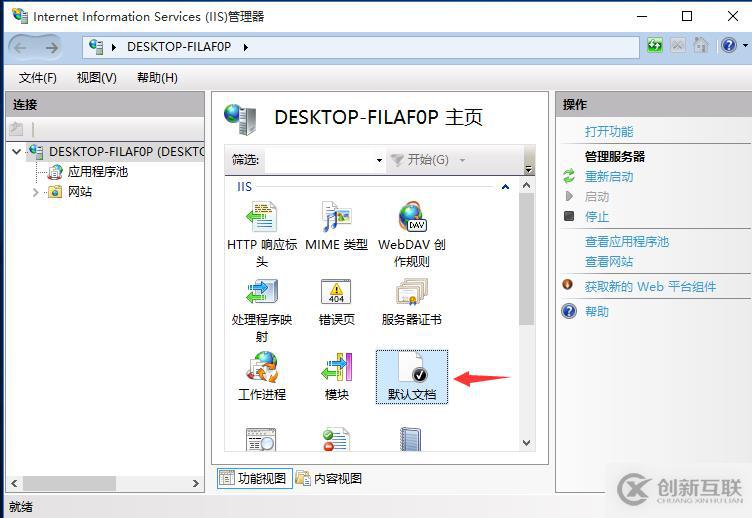Open the 工作进程 feature icon
Viewport: 752px width, 518px height.
point(262,367)
